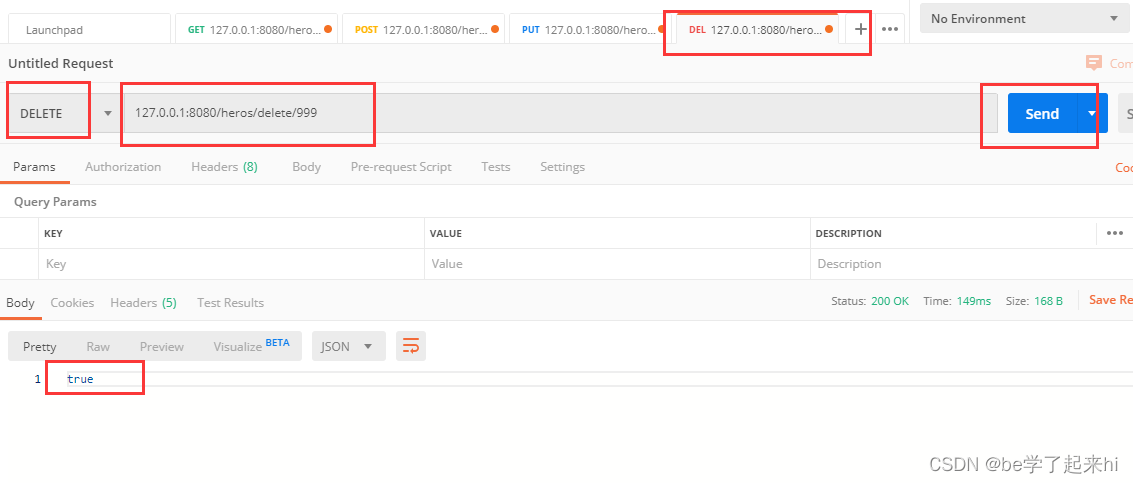1133x483 pixels.
Task: Switch to the GET 127.0.0.1:8080 request tab
Action: (257, 30)
